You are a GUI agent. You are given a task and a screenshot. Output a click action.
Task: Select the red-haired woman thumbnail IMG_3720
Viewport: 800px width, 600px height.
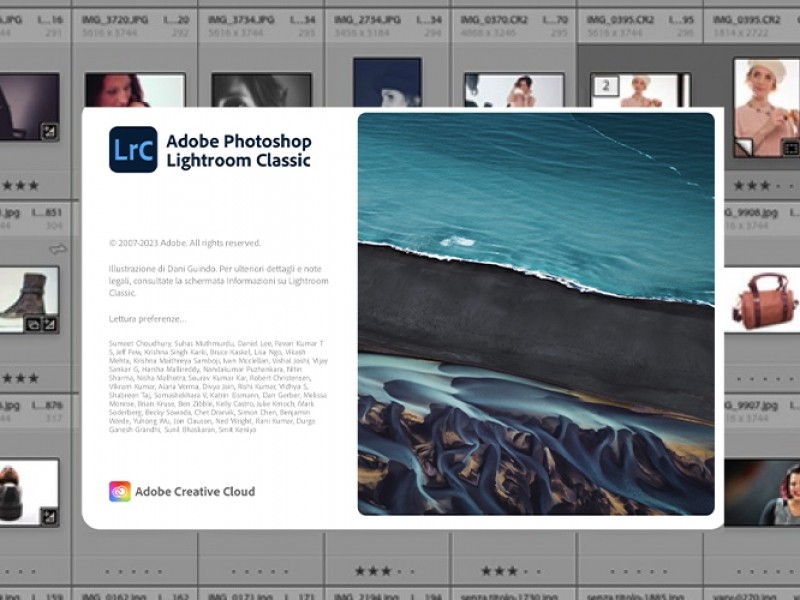pyautogui.click(x=135, y=90)
